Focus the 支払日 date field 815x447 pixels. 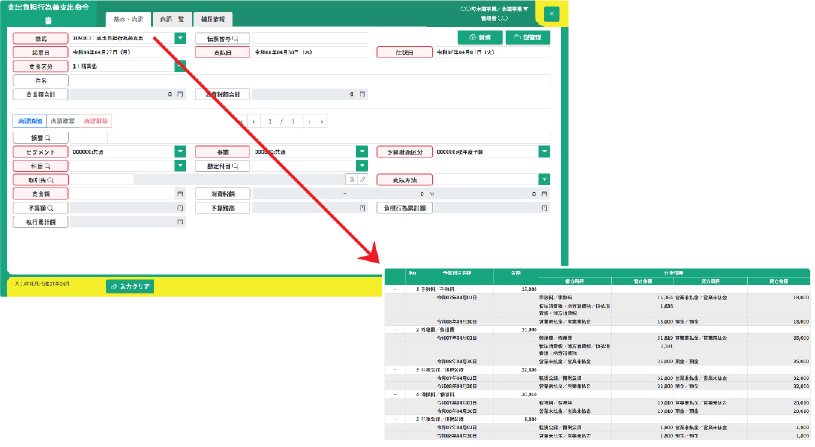310,52
